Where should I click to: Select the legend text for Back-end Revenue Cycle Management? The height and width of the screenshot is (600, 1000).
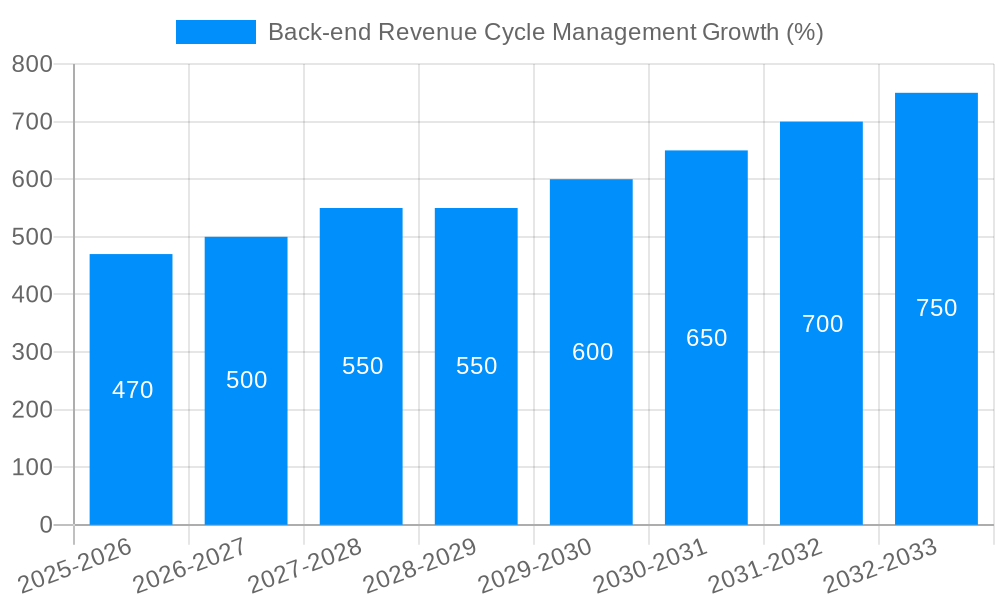[545, 33]
